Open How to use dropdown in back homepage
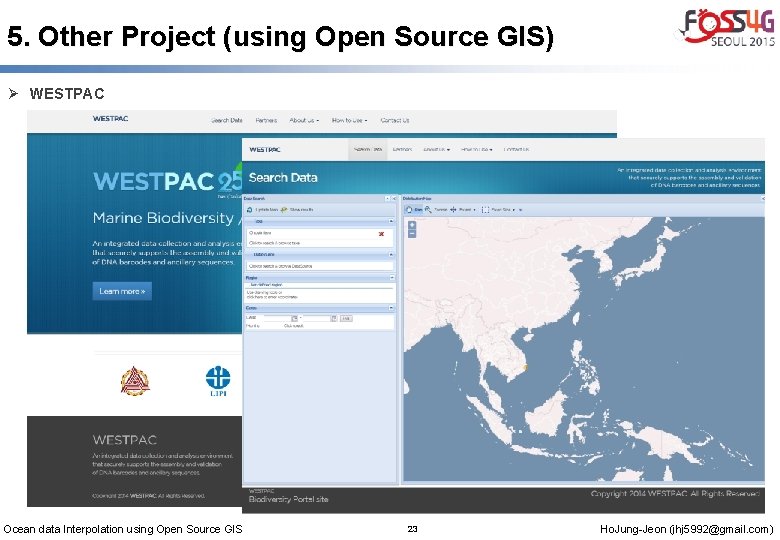This screenshot has height=540, width=780. click(x=349, y=120)
